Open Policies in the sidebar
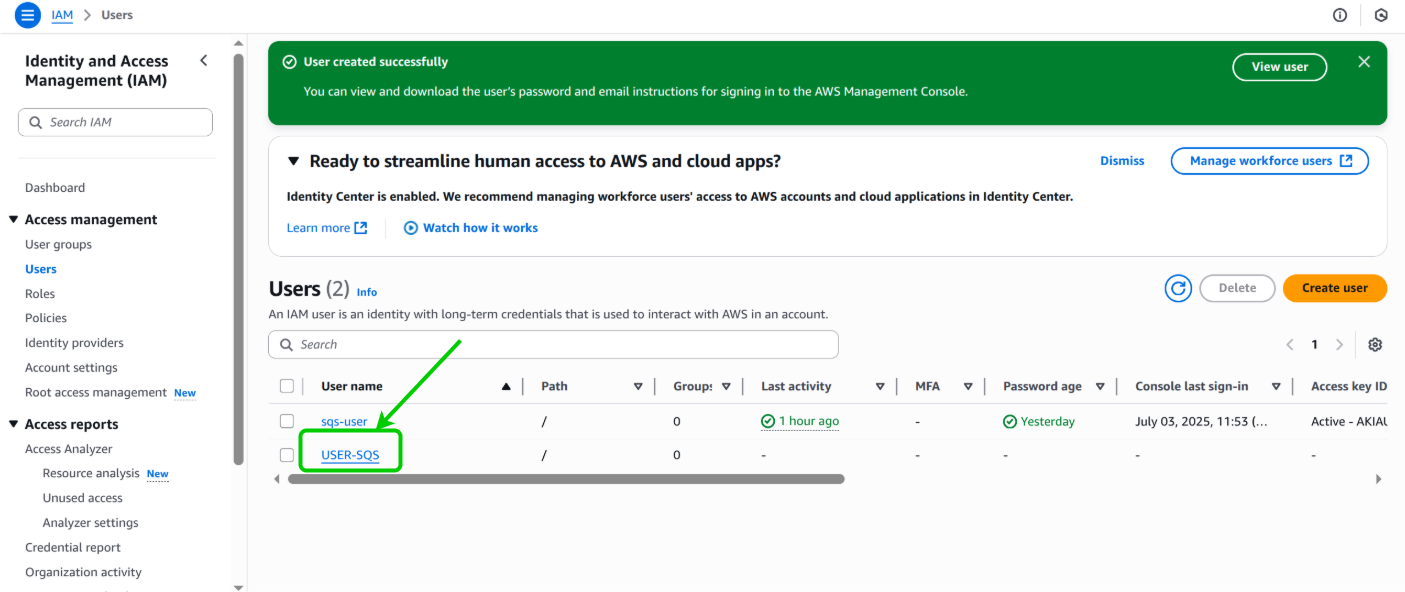The image size is (1405, 592). 46,318
